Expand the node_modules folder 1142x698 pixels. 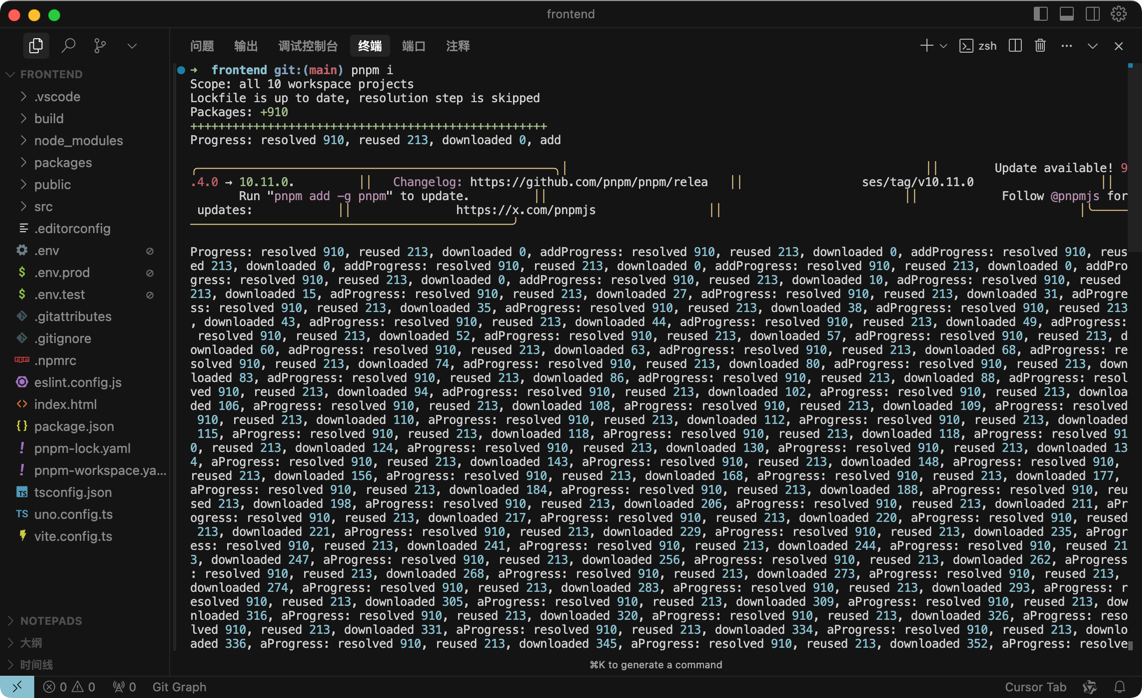coord(78,141)
